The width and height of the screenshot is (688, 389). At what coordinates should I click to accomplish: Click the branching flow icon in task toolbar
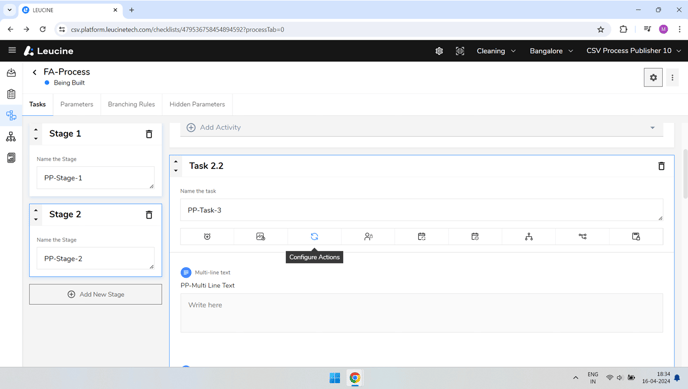tap(582, 236)
